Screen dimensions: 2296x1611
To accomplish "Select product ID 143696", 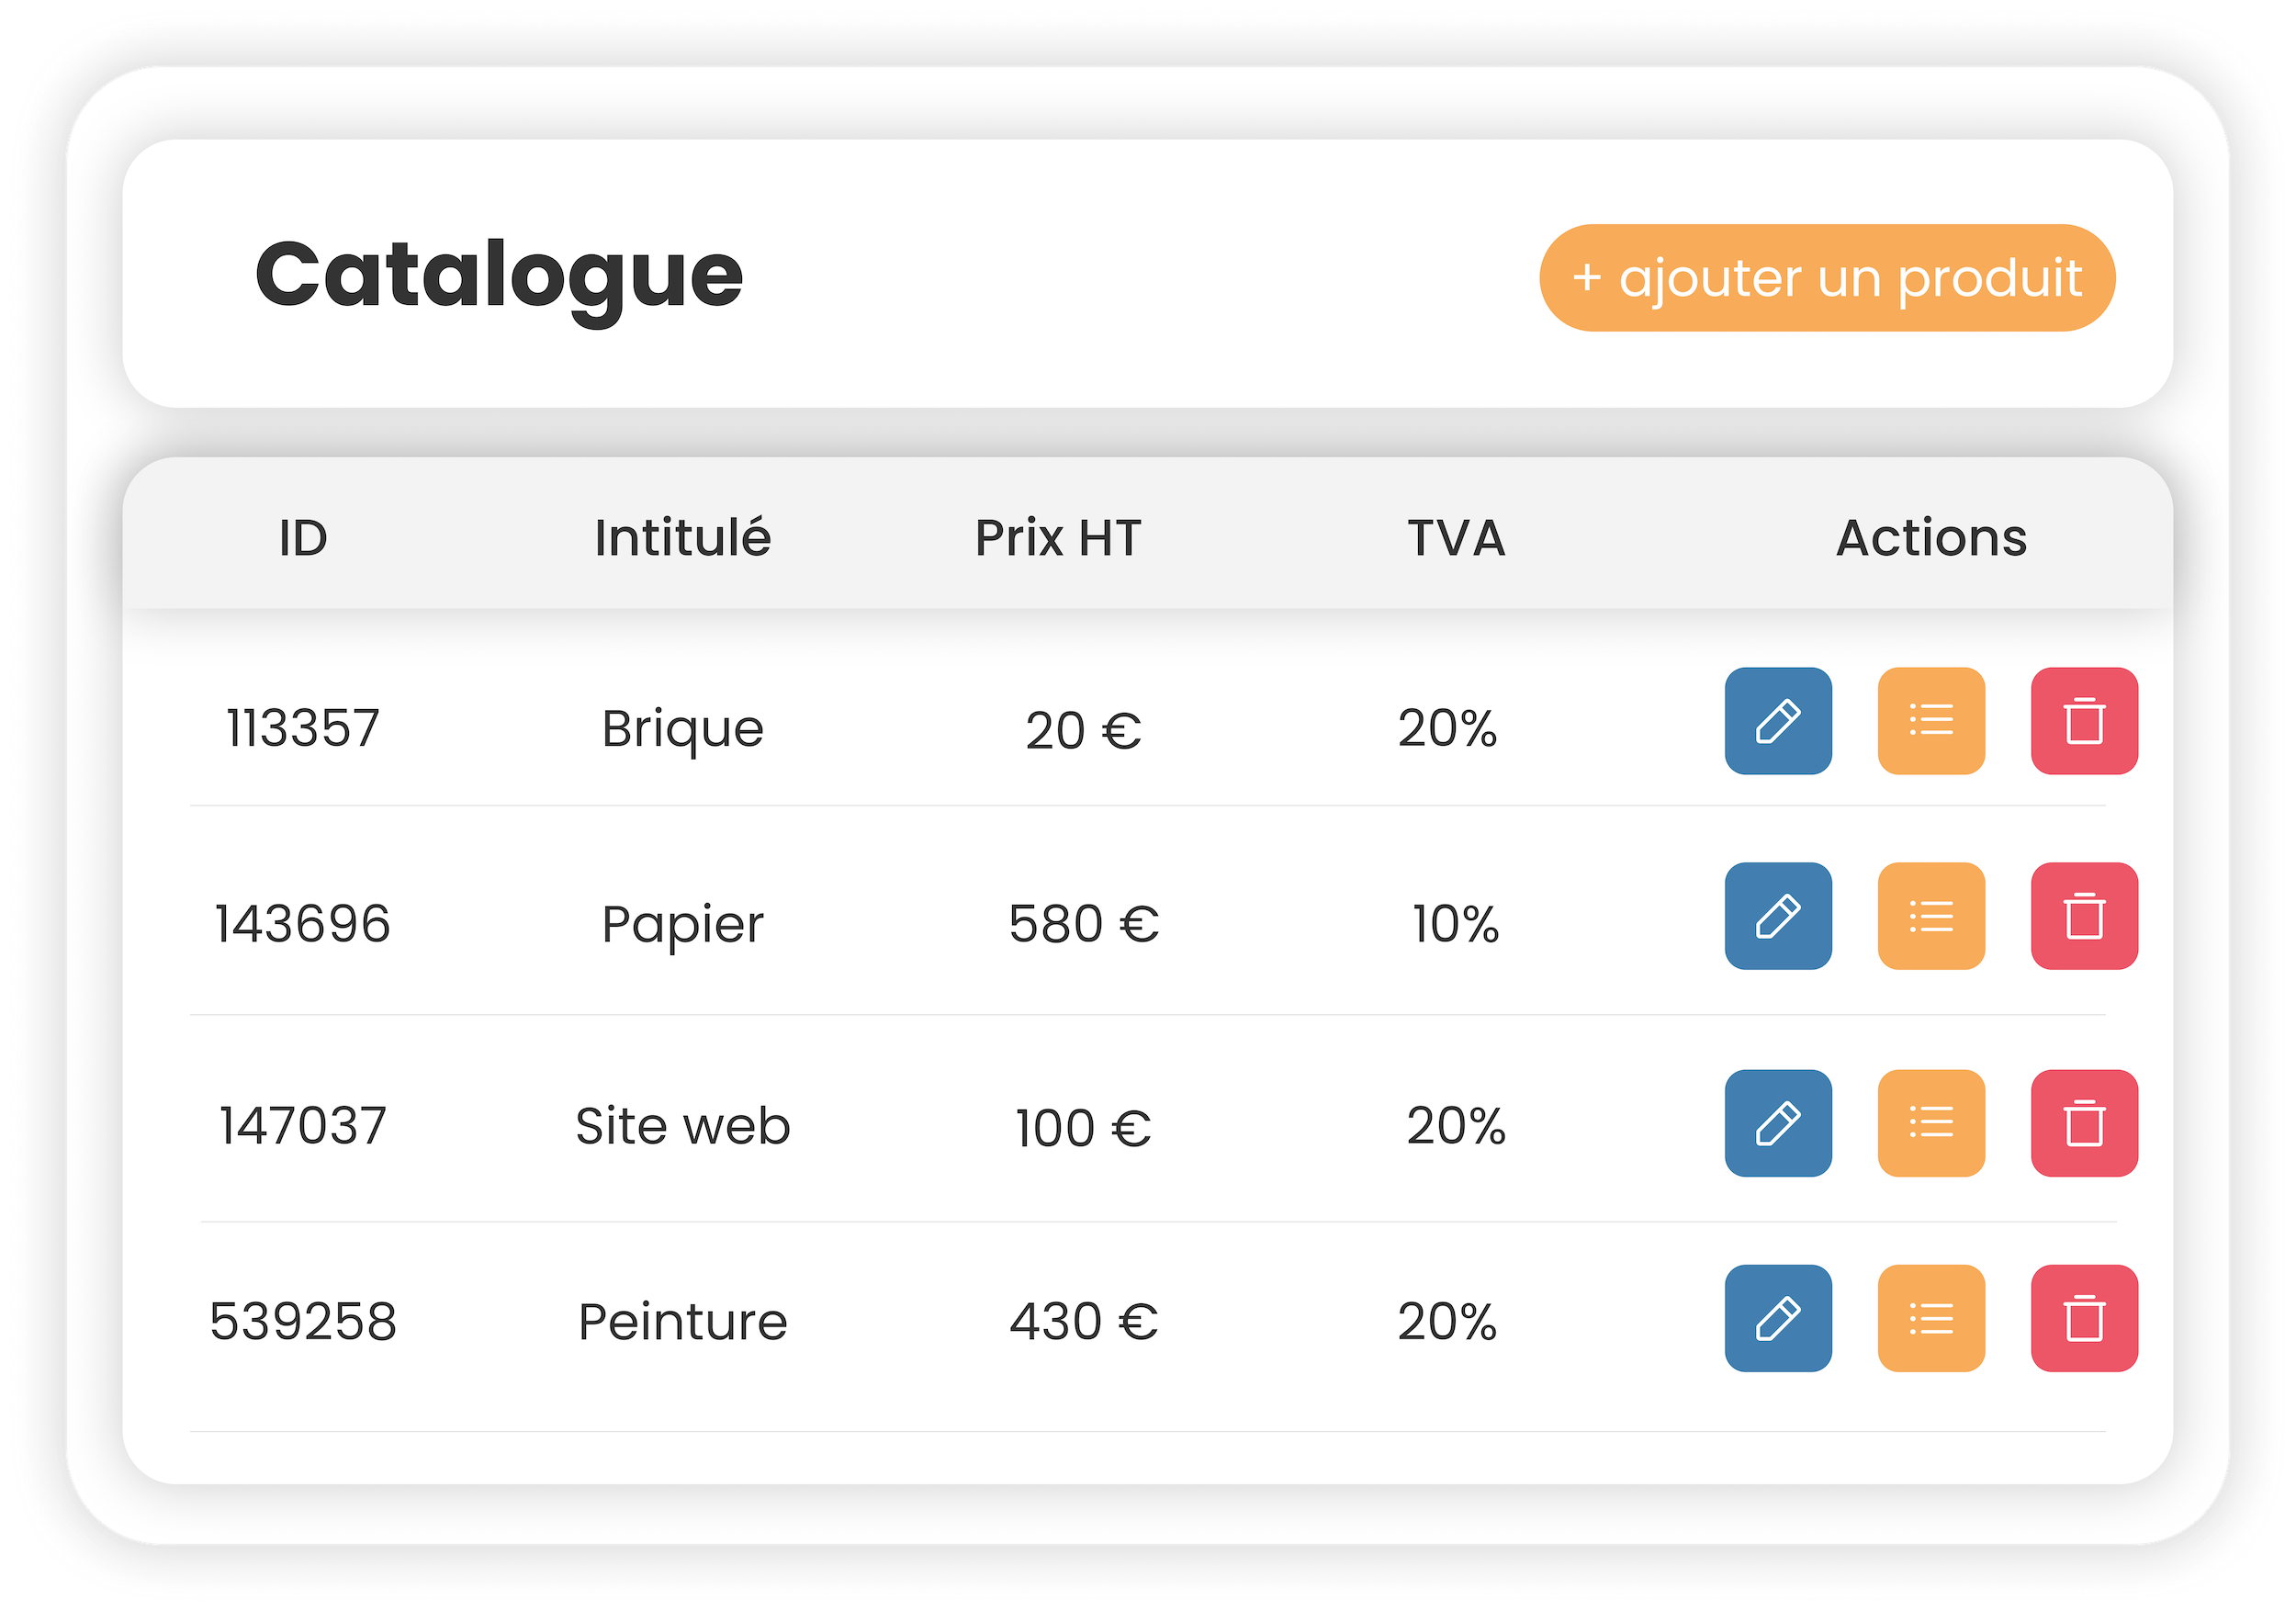I will point(303,923).
